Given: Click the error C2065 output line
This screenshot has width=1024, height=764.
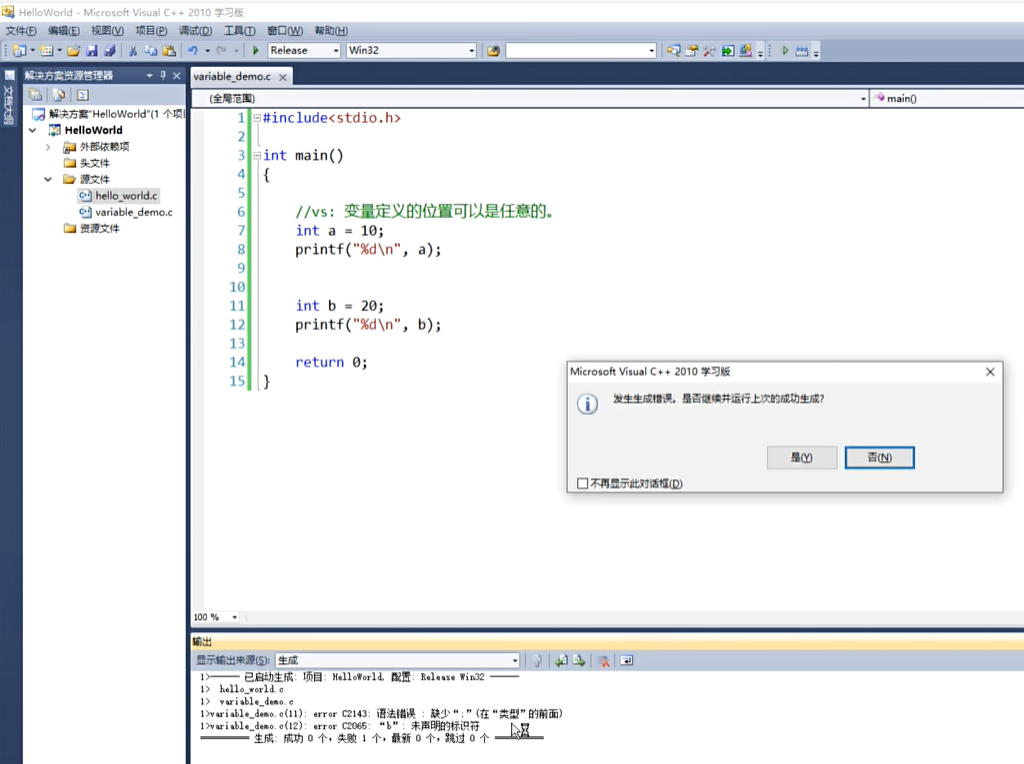Looking at the screenshot, I should 340,726.
